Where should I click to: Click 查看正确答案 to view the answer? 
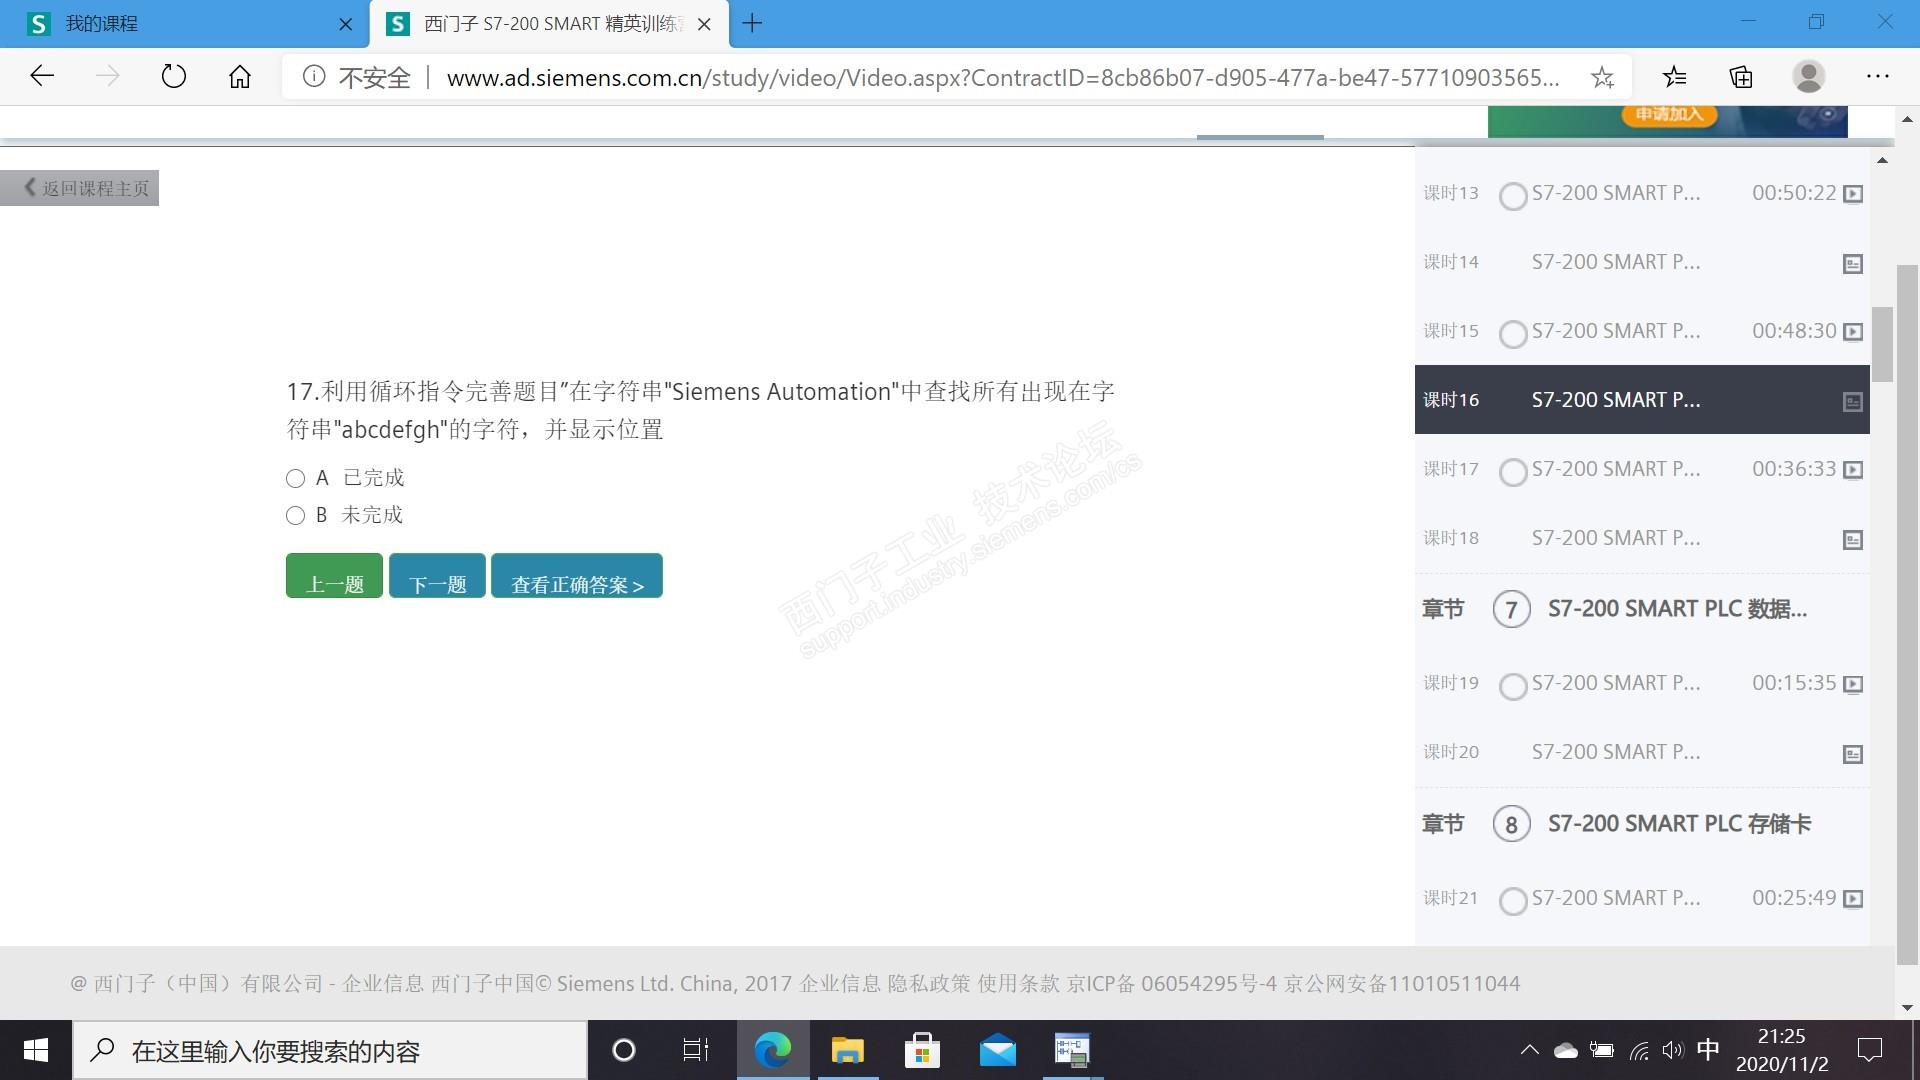[x=577, y=576]
